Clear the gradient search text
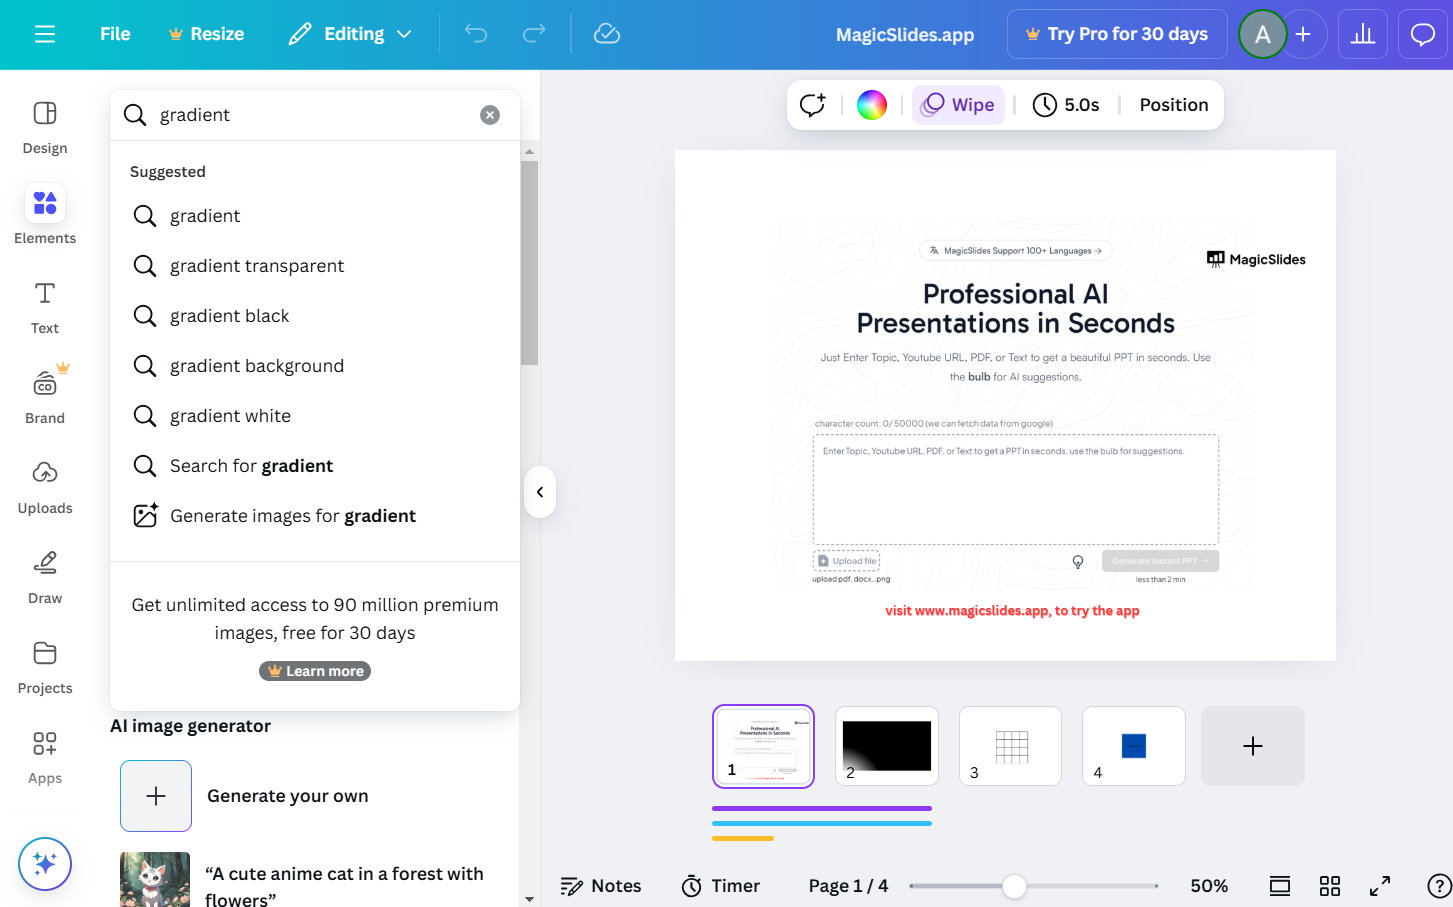 (490, 115)
